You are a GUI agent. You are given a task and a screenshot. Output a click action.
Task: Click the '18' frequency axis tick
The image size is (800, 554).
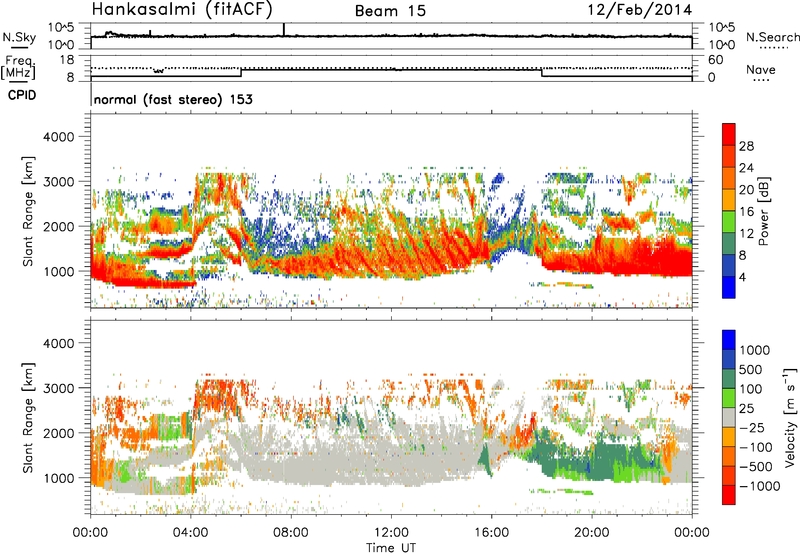pyautogui.click(x=67, y=59)
